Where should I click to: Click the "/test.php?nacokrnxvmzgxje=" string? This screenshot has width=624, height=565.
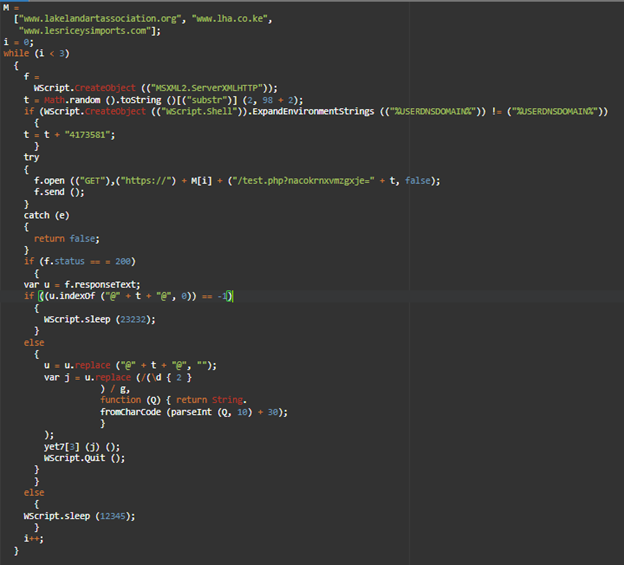[x=304, y=181]
